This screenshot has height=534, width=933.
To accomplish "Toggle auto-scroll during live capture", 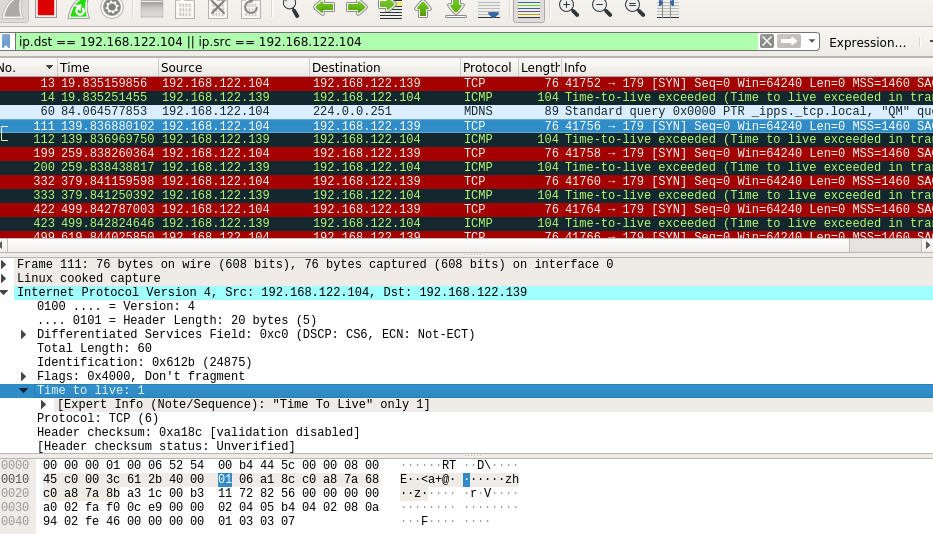I will (489, 8).
